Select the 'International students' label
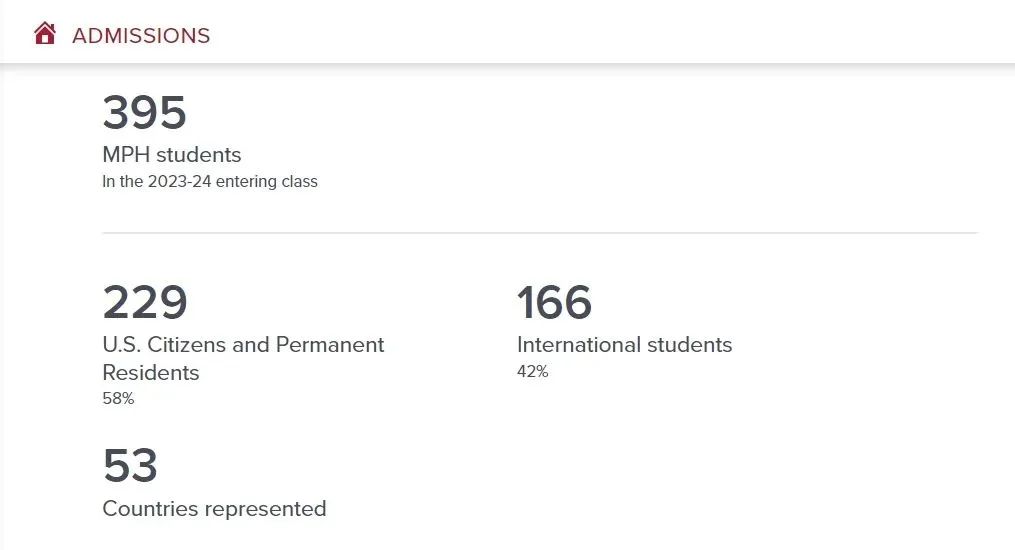Image resolution: width=1015 pixels, height=550 pixels. (624, 345)
